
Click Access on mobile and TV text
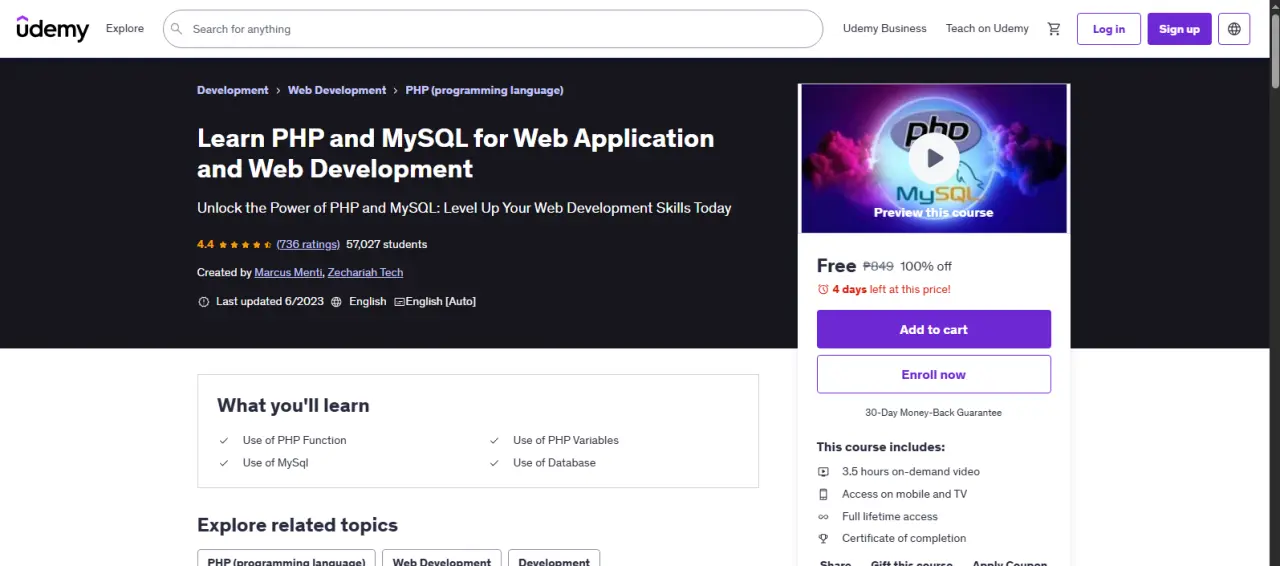point(904,494)
